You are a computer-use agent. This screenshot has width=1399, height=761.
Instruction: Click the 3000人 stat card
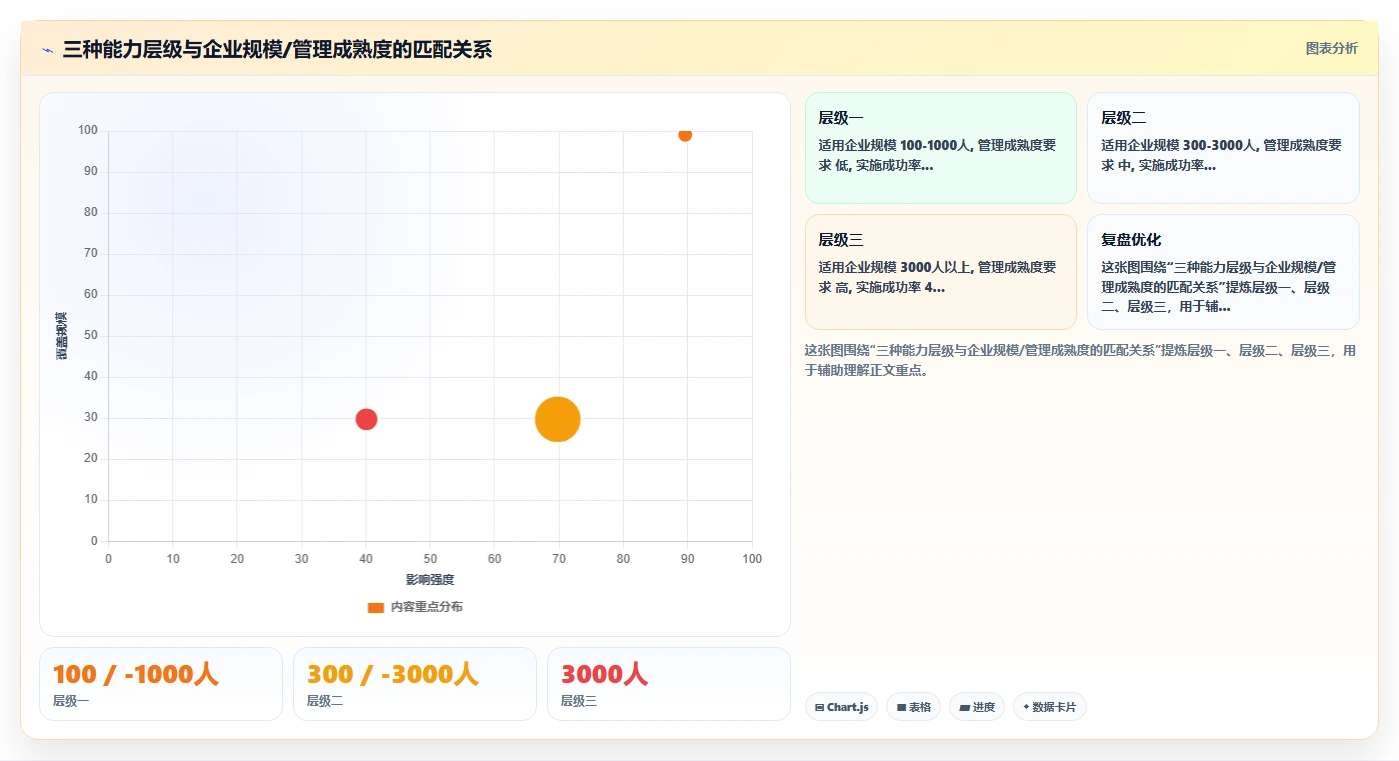669,684
